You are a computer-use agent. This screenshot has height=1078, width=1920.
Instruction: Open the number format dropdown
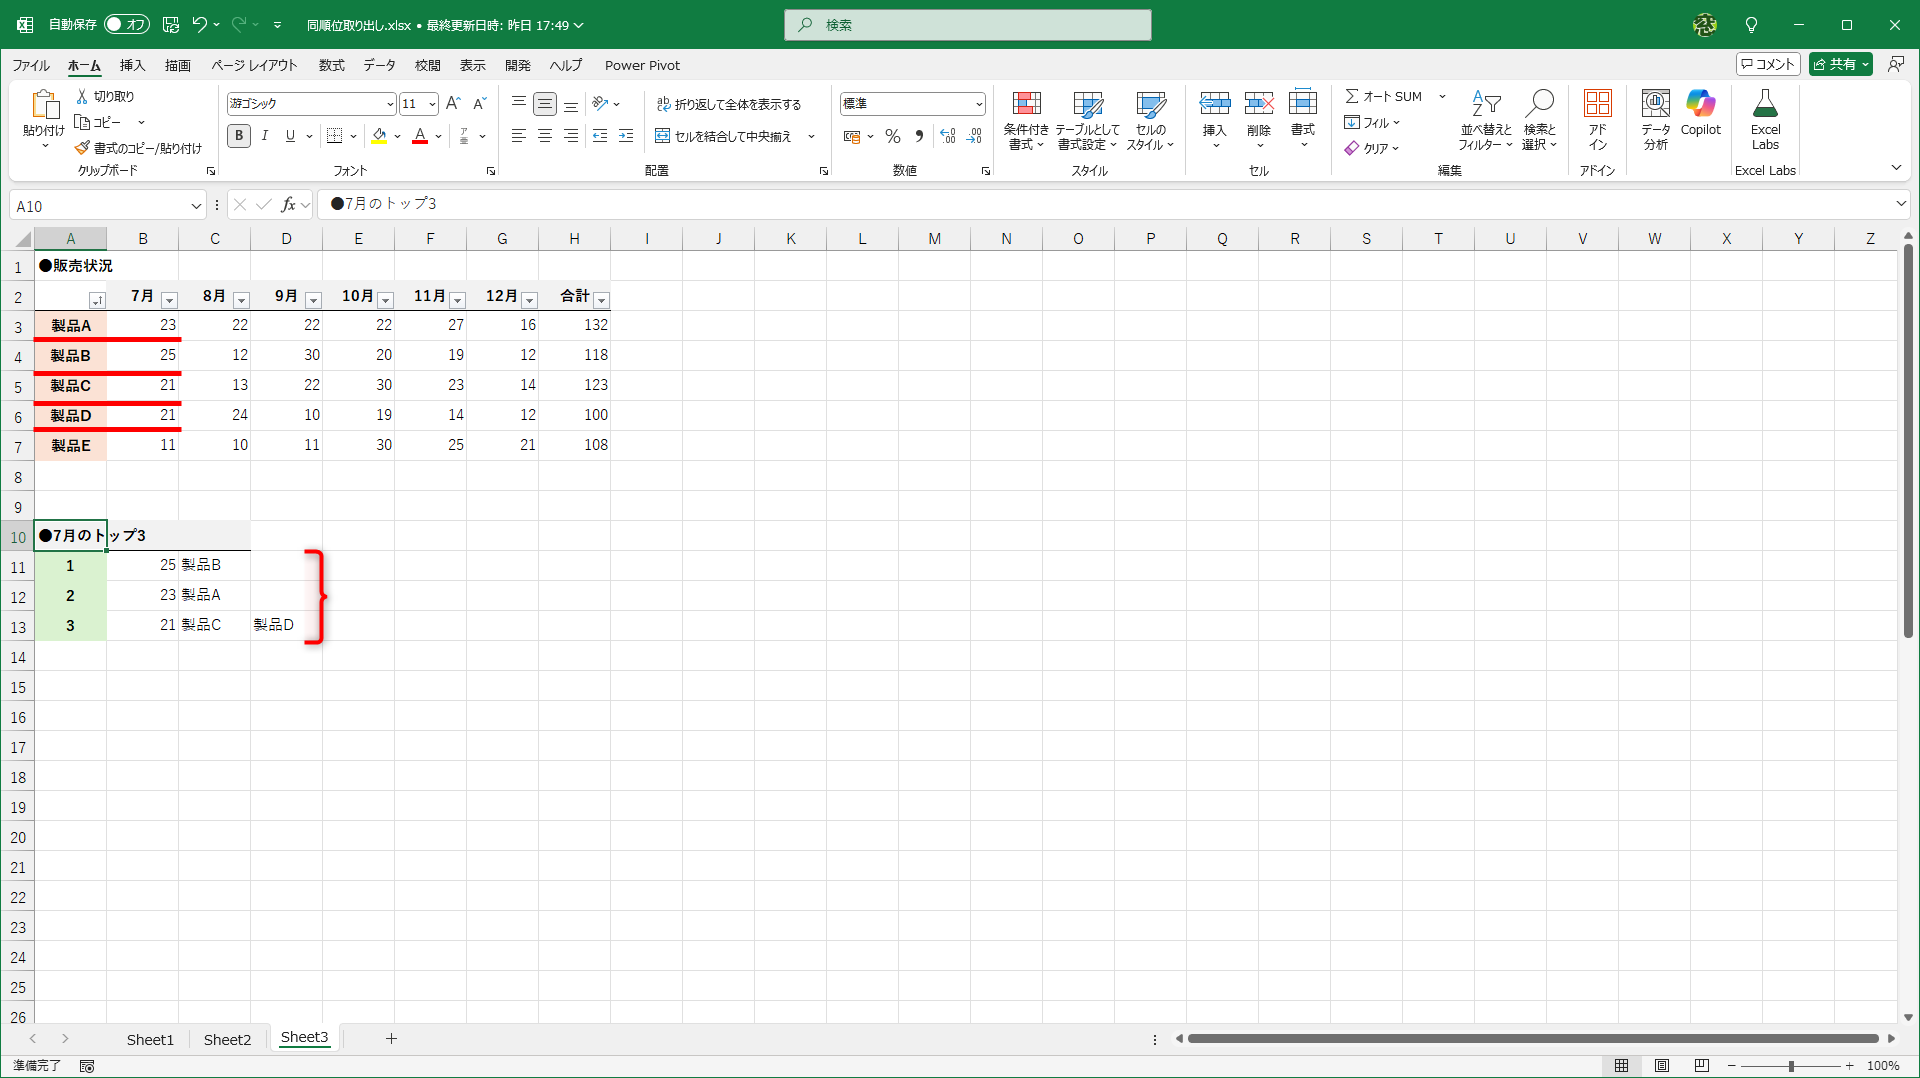978,104
